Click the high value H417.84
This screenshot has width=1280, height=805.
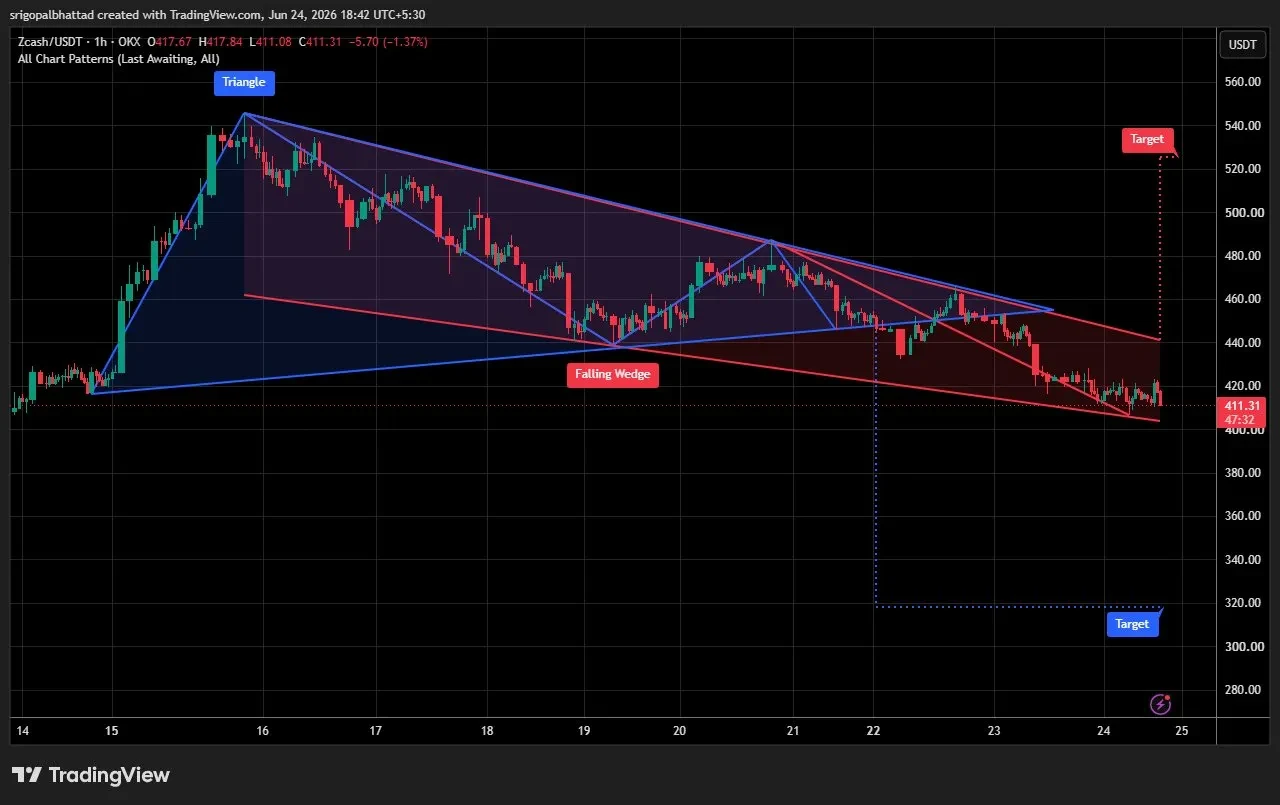coord(221,42)
